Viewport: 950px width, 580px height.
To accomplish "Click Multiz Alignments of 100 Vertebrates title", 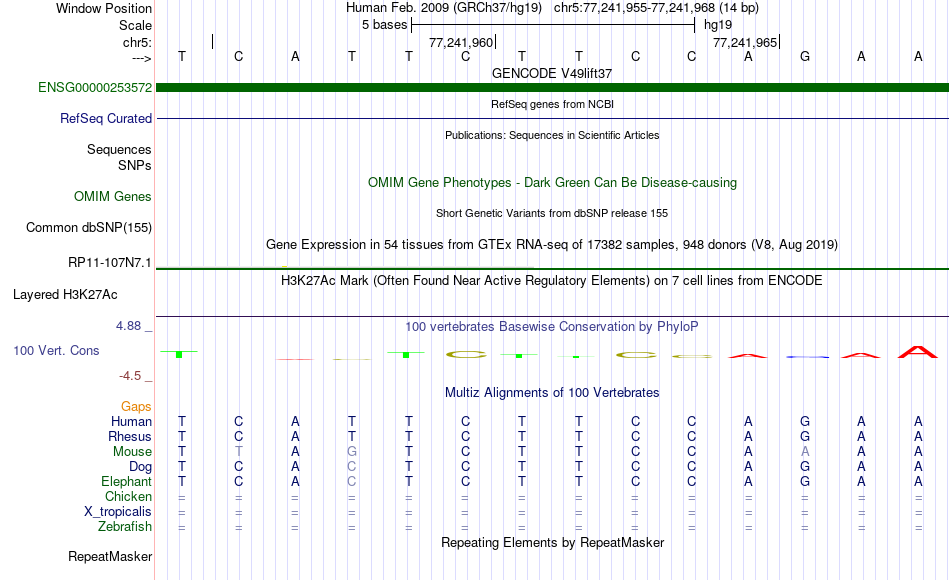I will tap(552, 392).
